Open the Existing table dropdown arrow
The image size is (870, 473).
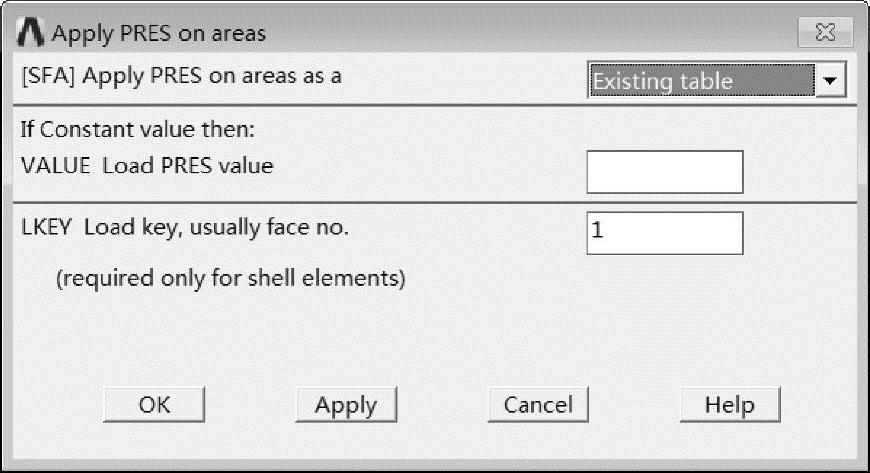(830, 80)
